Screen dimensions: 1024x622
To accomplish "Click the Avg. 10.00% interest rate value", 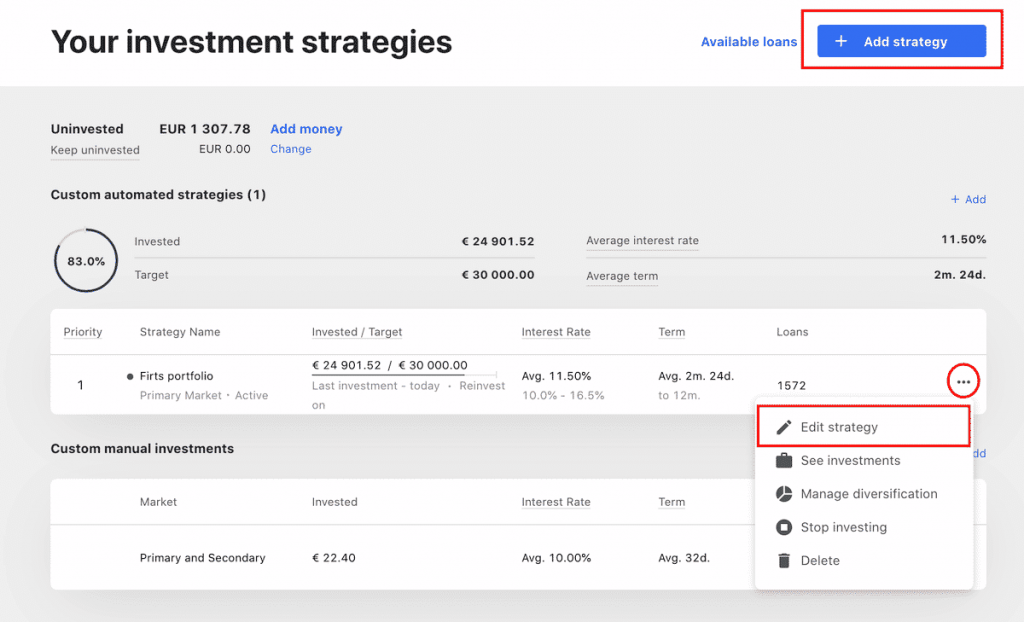I will [556, 558].
